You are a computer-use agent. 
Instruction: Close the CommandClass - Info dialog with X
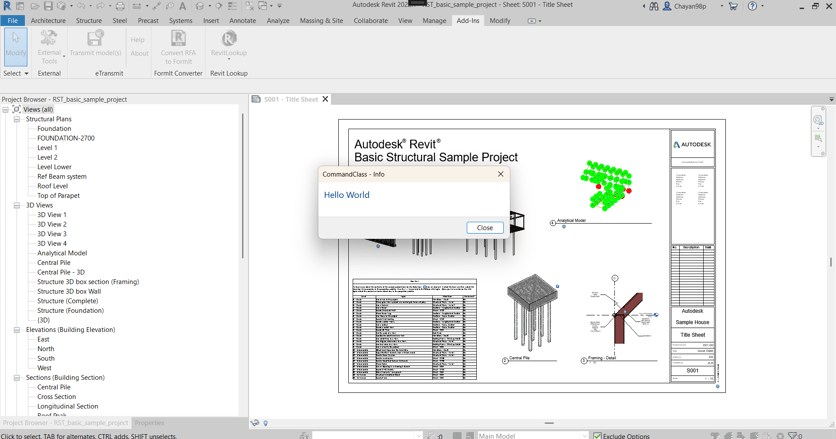tap(500, 174)
